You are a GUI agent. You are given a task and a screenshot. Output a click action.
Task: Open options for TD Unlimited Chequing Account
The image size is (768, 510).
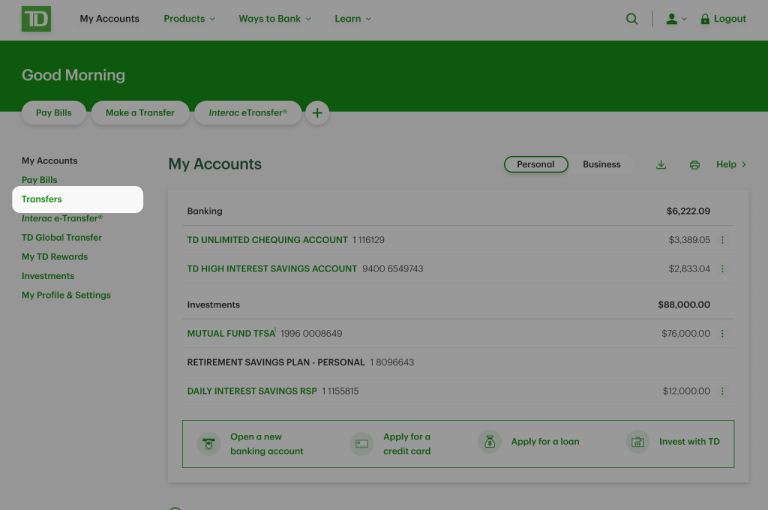722,240
